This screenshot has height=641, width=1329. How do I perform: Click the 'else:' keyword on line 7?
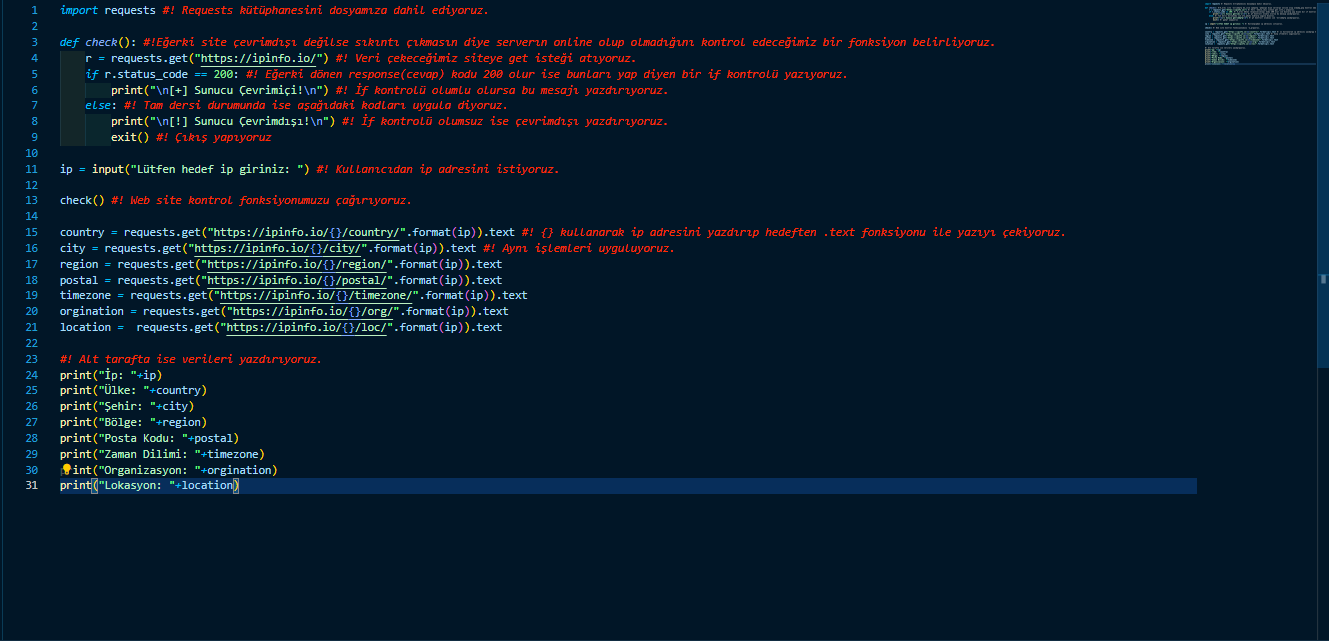[x=101, y=106]
